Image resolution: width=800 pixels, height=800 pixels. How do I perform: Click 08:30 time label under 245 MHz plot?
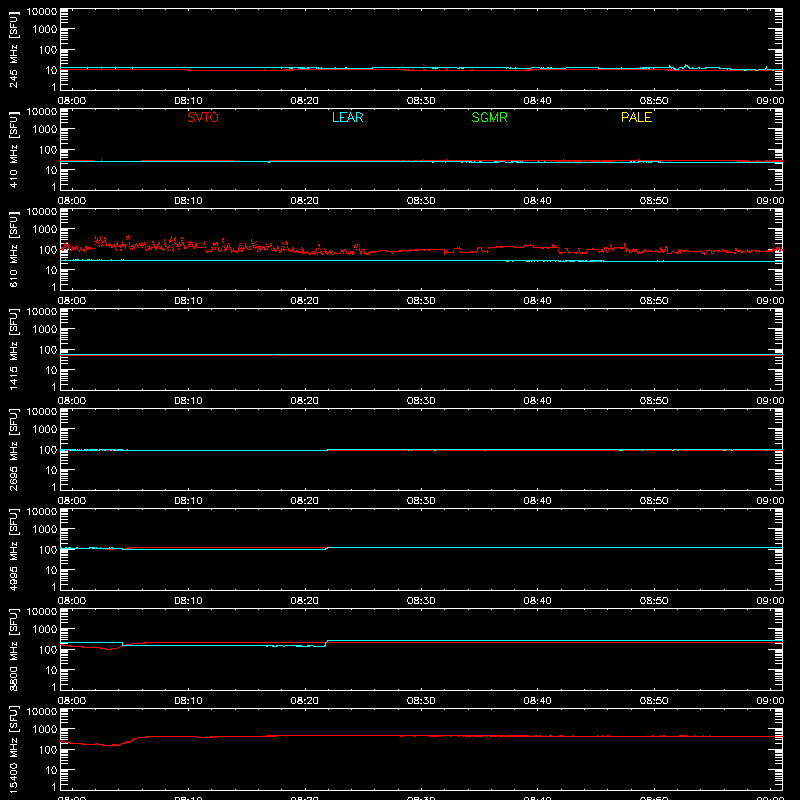(x=421, y=101)
